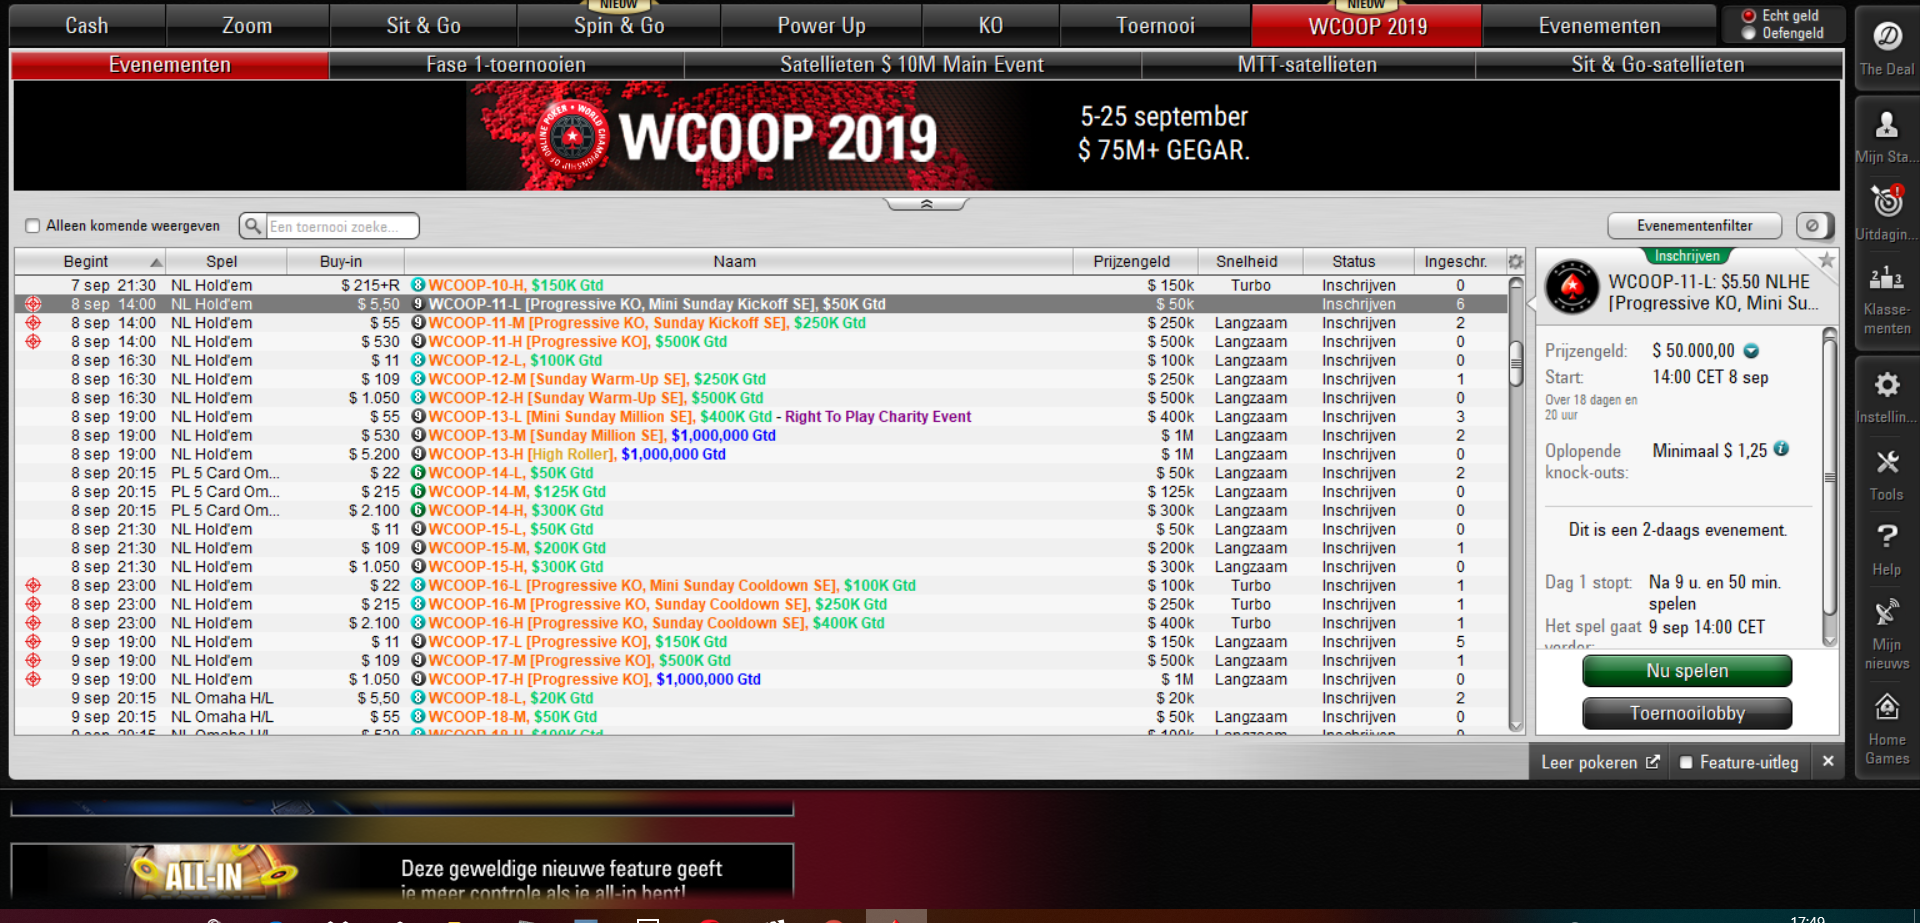Screen dimensions: 1920x923
Task: Click knockout icon on WCOOP-17-H row
Action: 33,680
